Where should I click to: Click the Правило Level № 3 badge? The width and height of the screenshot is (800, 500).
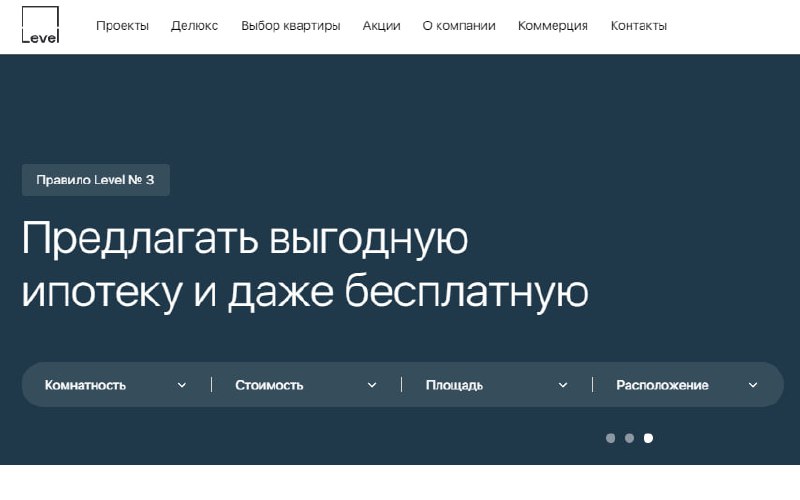(95, 180)
